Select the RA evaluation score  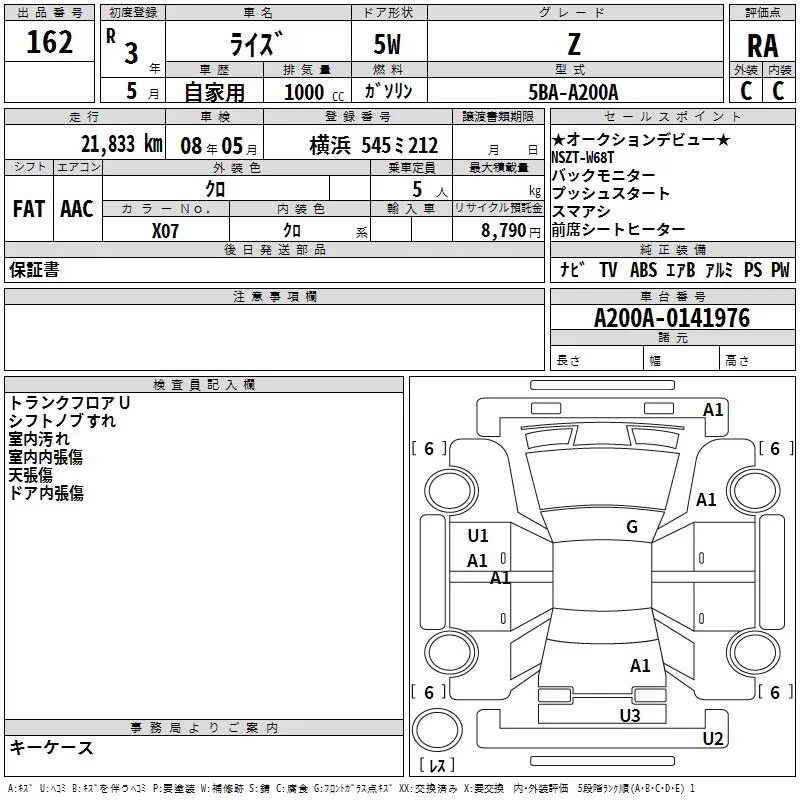762,46
